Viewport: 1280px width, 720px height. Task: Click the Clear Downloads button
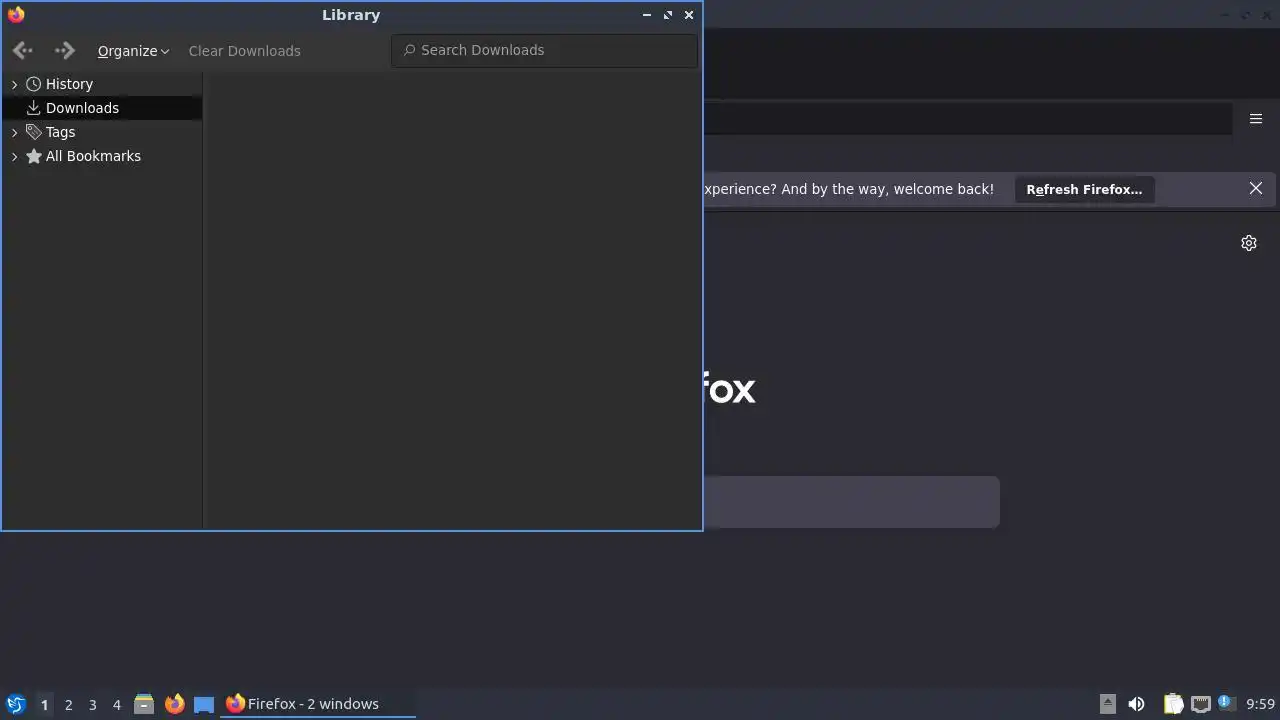(x=244, y=50)
